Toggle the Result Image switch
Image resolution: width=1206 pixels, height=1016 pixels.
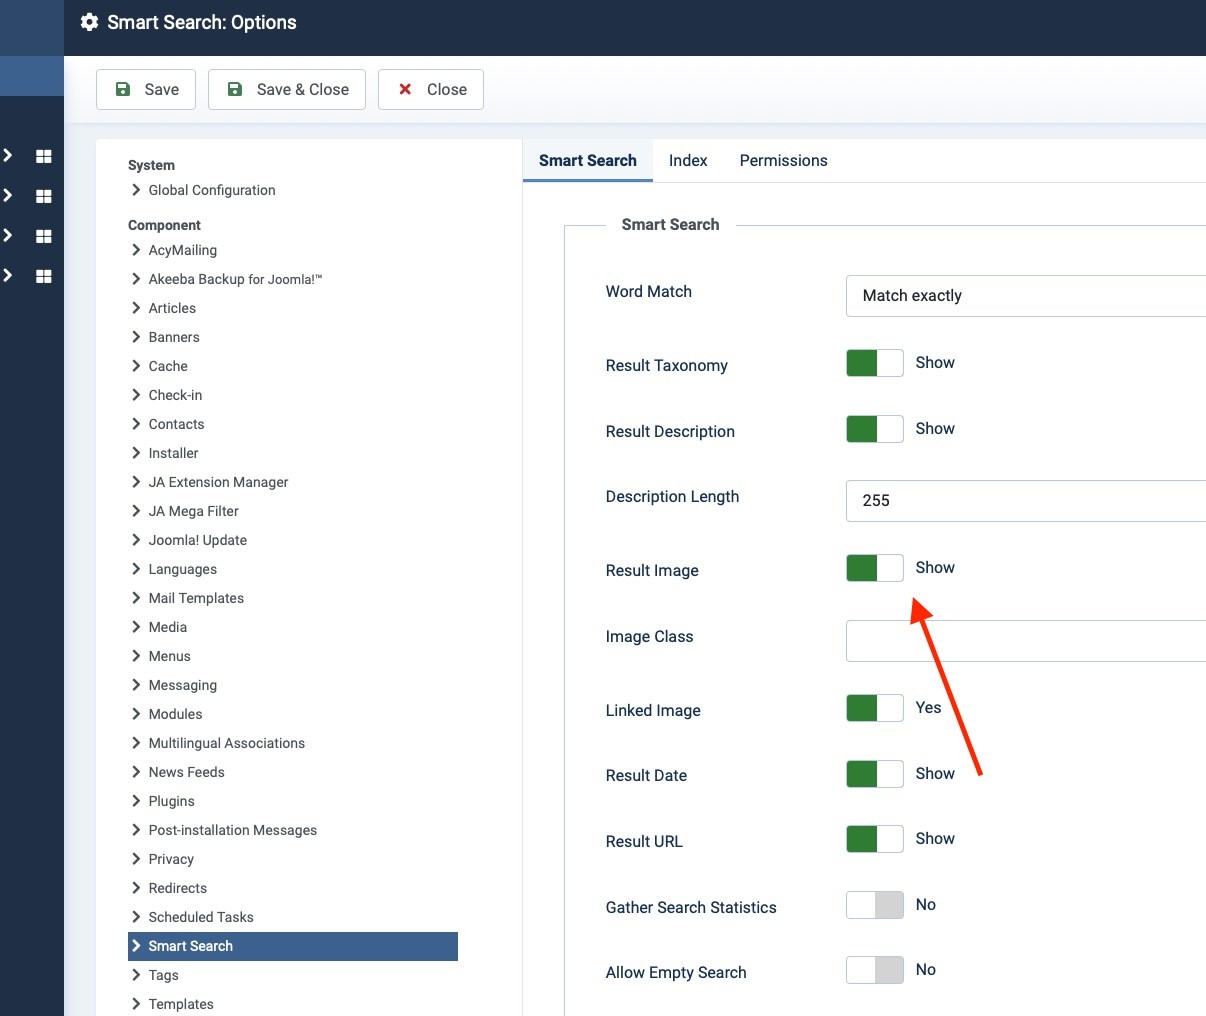[x=874, y=568]
